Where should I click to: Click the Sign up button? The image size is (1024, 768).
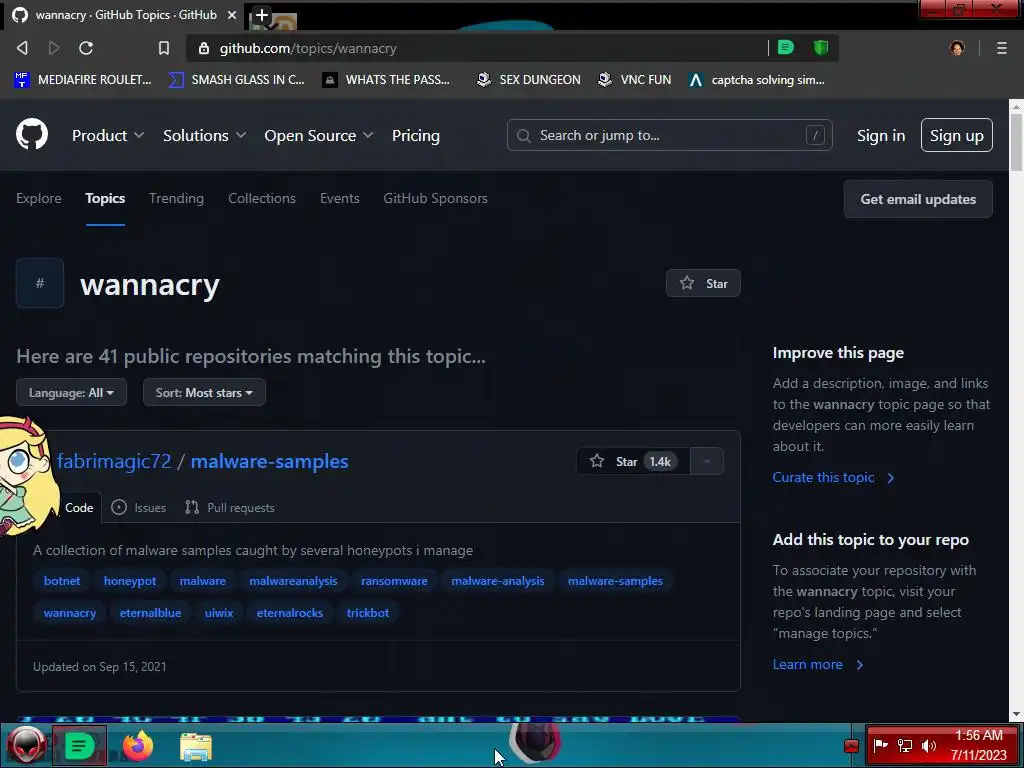pos(956,135)
